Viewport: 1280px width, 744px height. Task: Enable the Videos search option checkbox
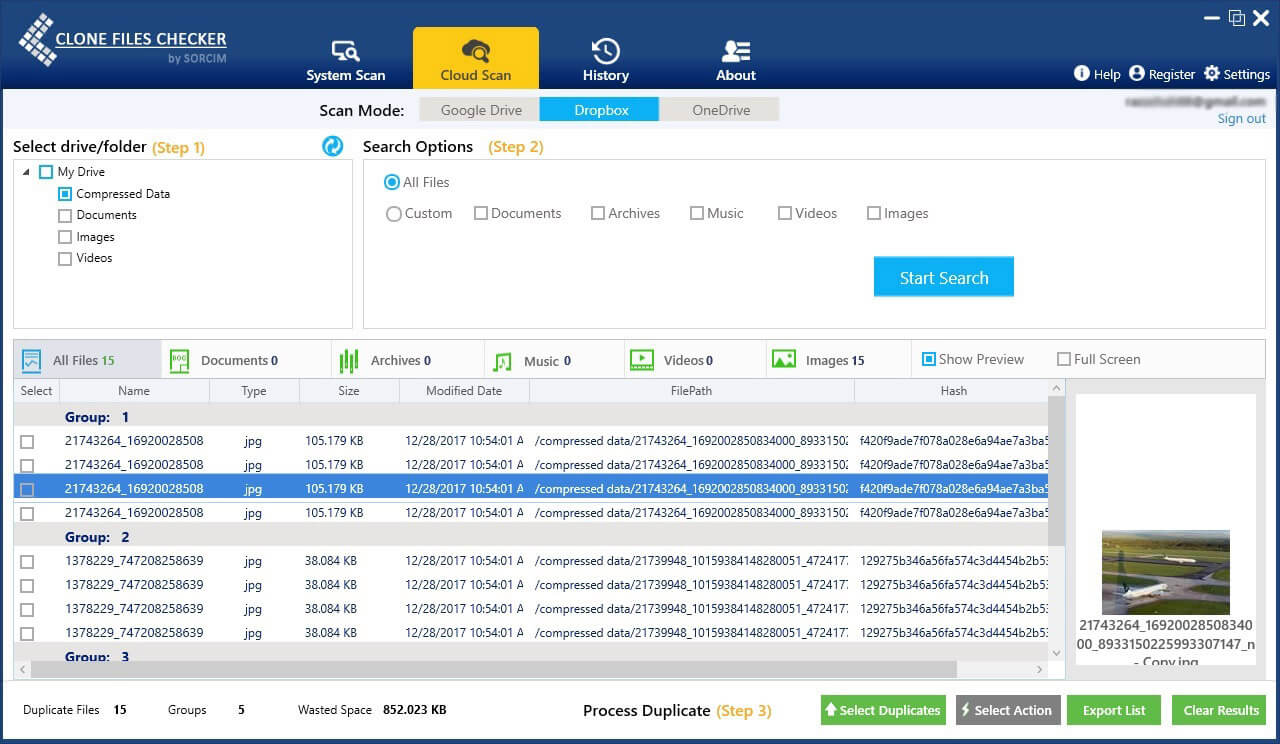(785, 213)
